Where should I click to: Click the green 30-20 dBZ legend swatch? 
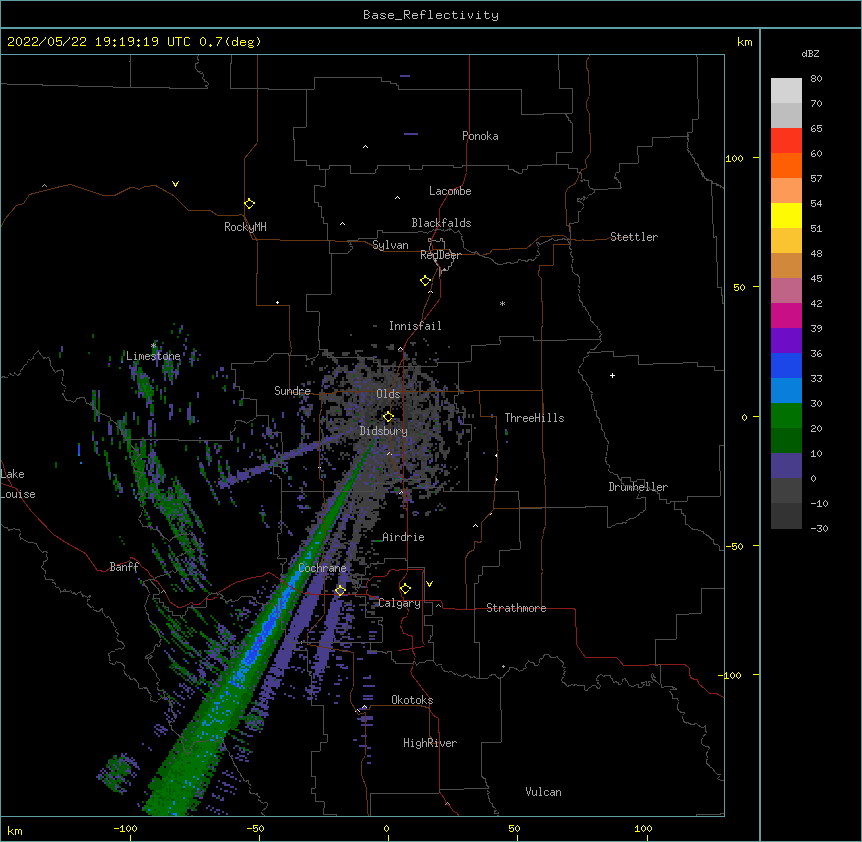786,416
